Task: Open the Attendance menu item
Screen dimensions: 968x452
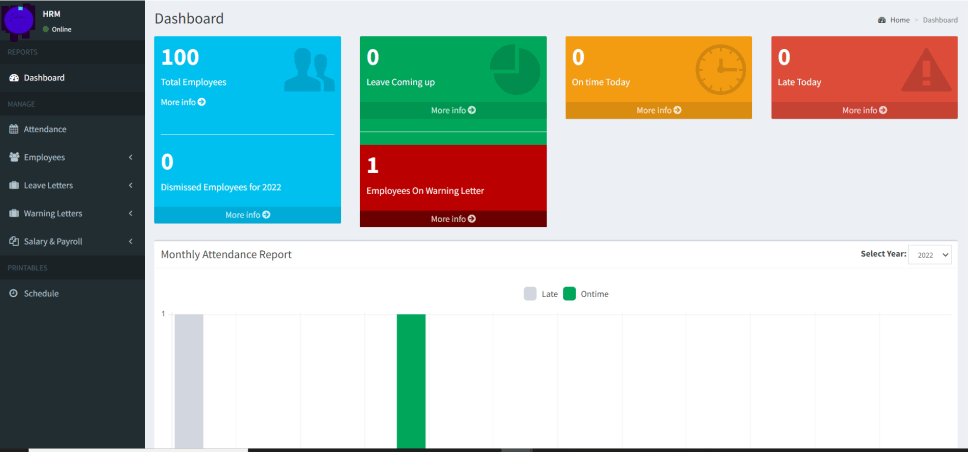Action: [x=45, y=129]
